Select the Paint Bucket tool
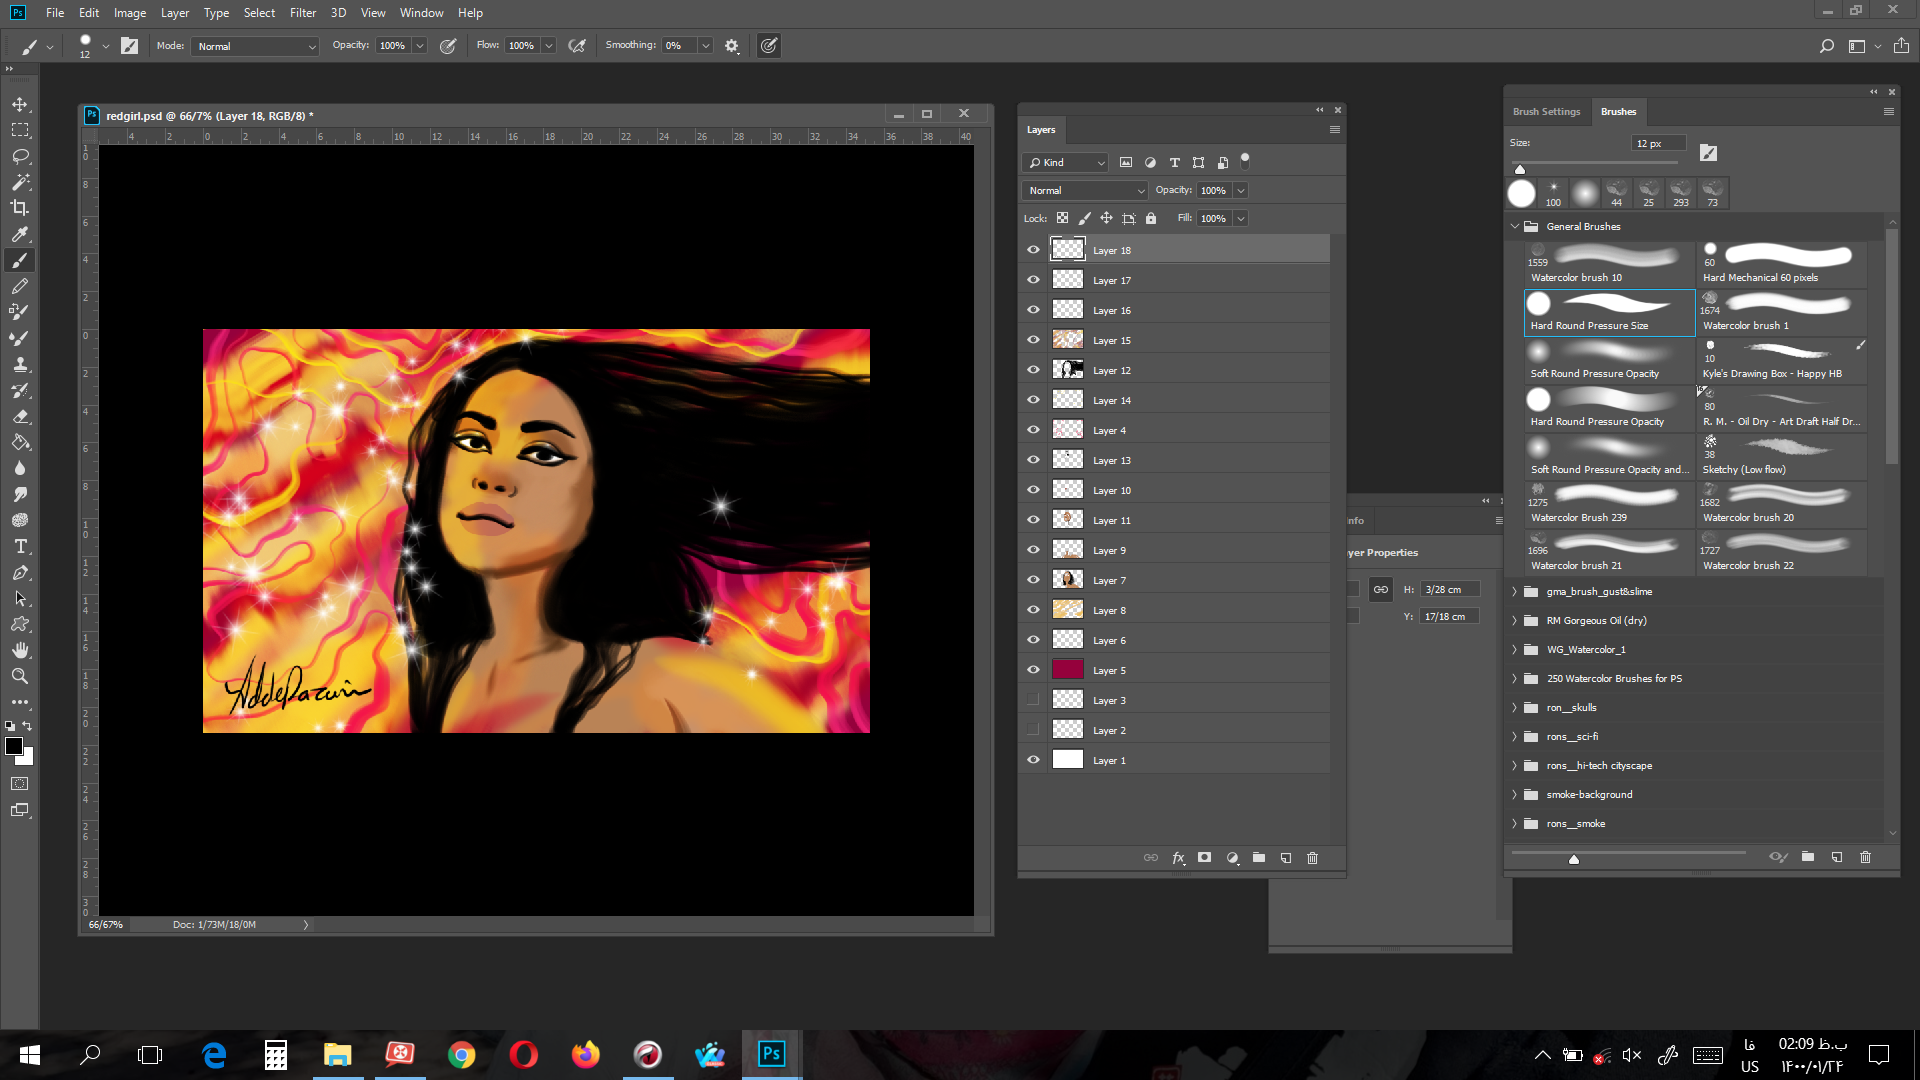Screen dimensions: 1920x1080 20,442
